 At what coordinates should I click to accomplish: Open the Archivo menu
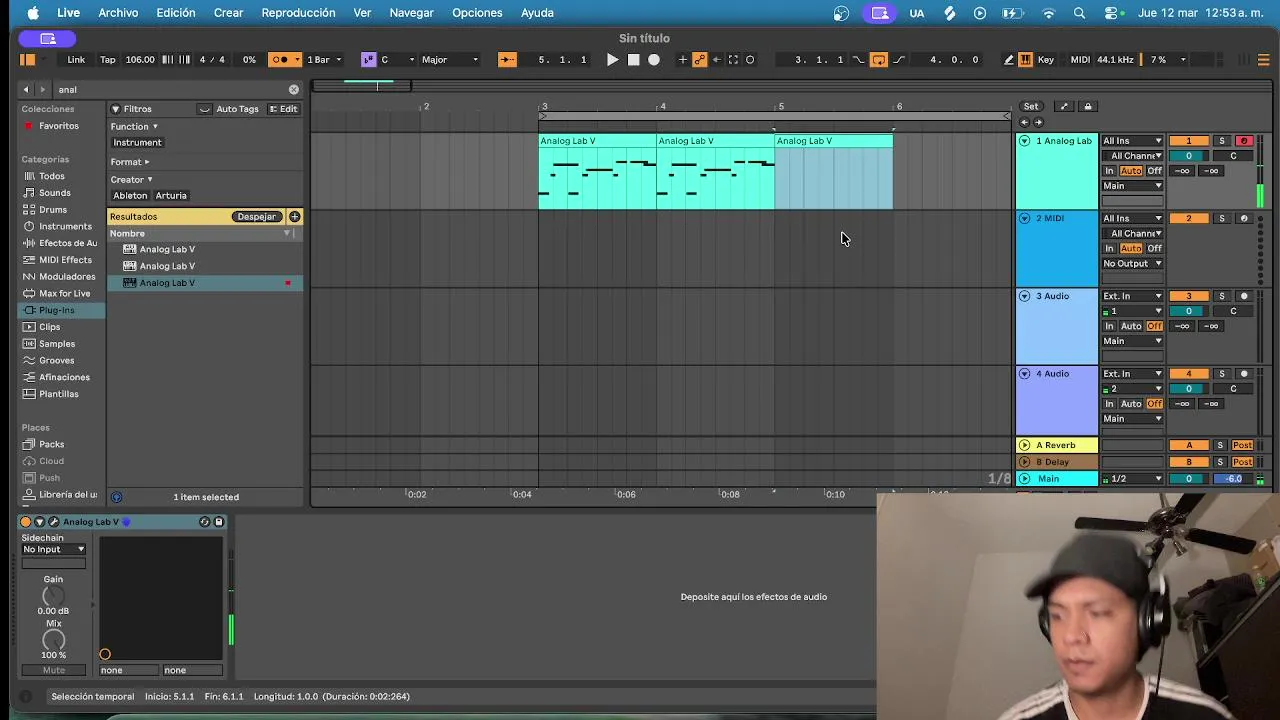tap(118, 13)
